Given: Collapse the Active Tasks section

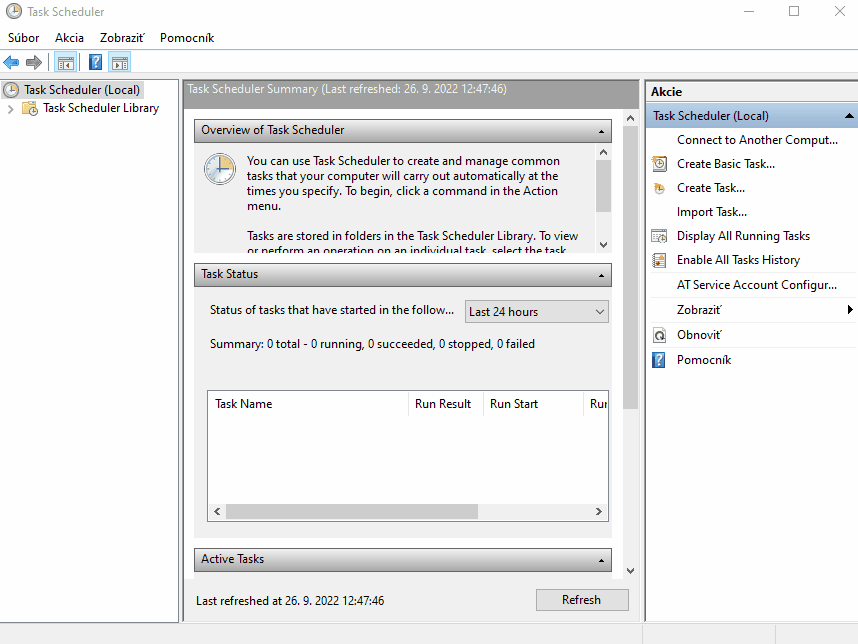Looking at the screenshot, I should (x=601, y=560).
